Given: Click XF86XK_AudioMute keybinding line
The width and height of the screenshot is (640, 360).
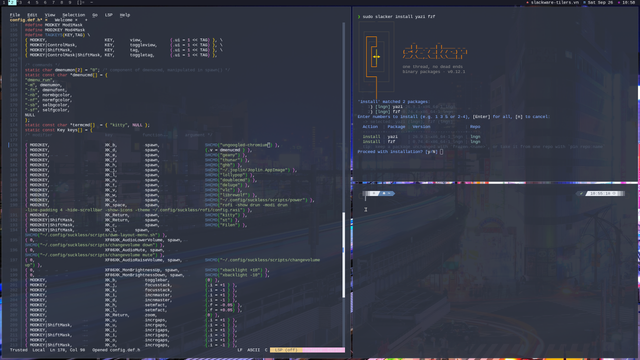Looking at the screenshot, I should (x=94, y=250).
